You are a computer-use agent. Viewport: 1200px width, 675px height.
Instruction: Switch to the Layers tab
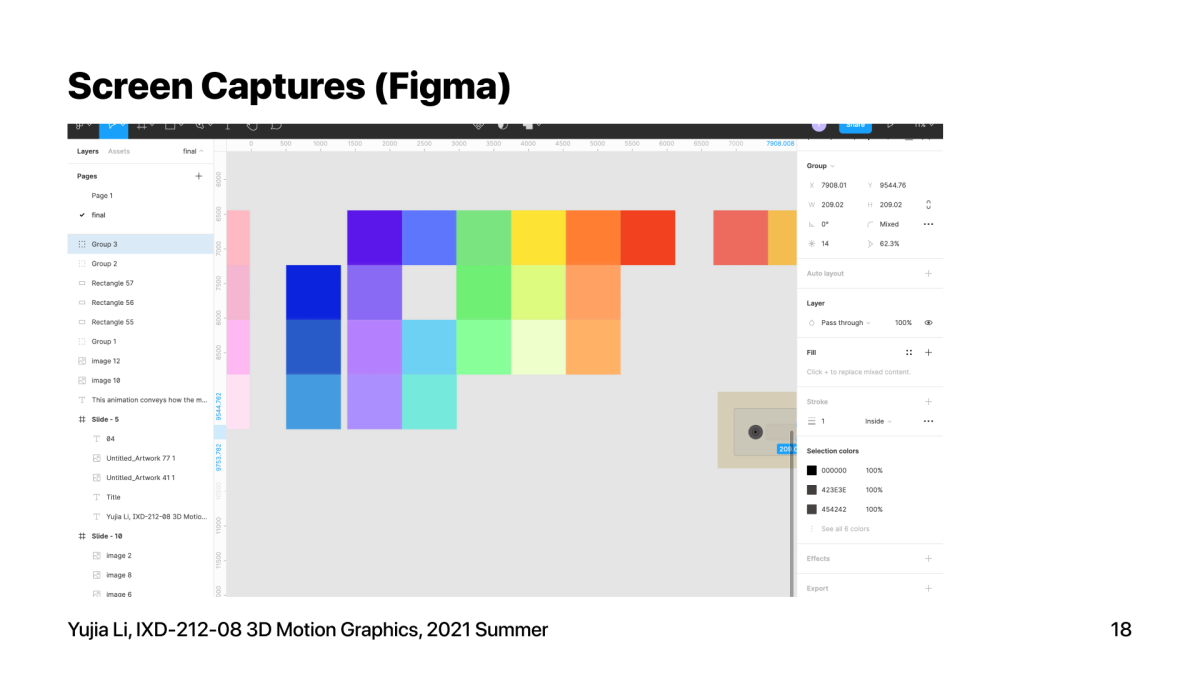pyautogui.click(x=88, y=151)
